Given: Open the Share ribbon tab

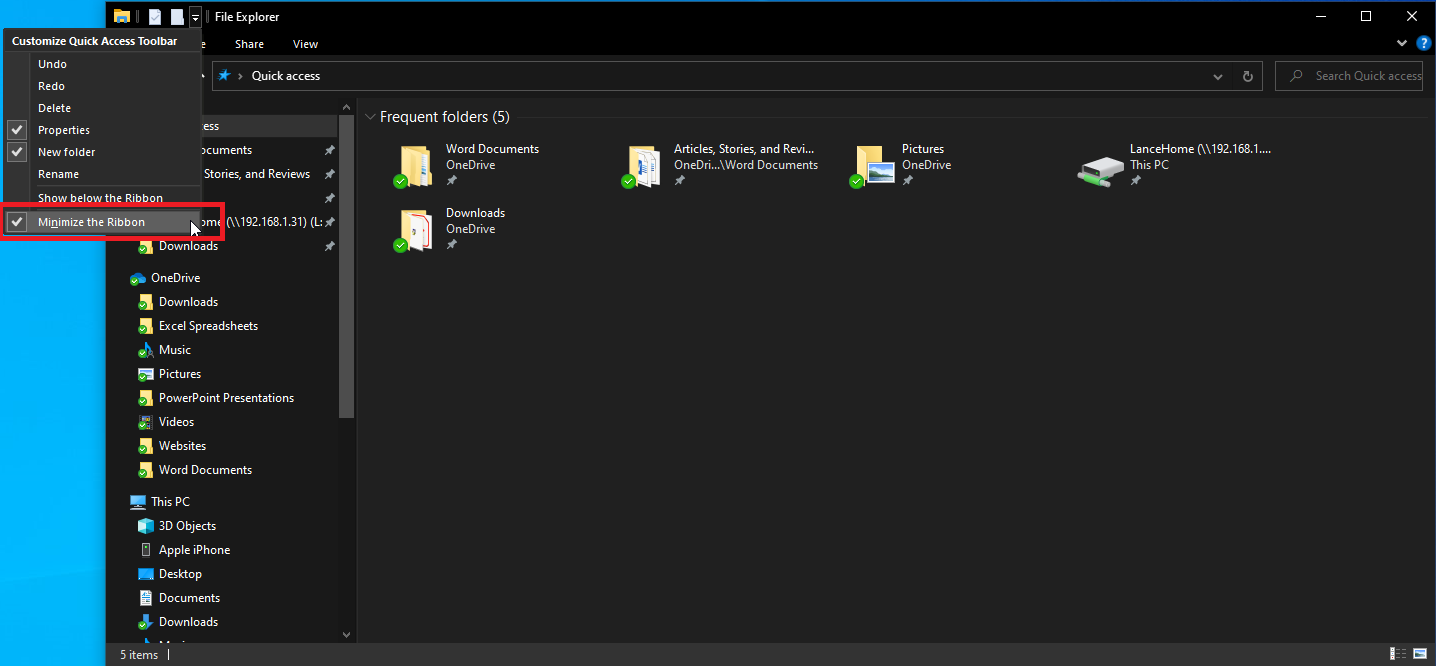Looking at the screenshot, I should coord(249,44).
